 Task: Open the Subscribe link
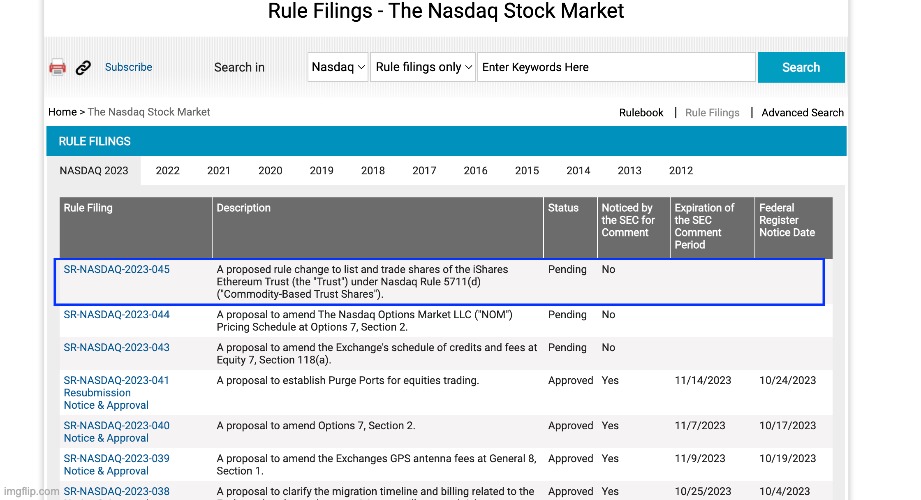click(x=129, y=67)
